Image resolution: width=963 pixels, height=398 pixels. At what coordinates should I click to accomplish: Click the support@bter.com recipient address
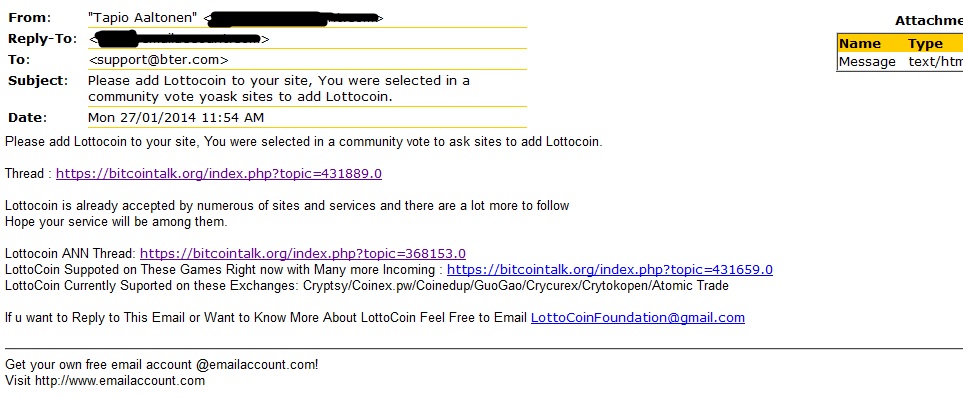click(x=158, y=60)
